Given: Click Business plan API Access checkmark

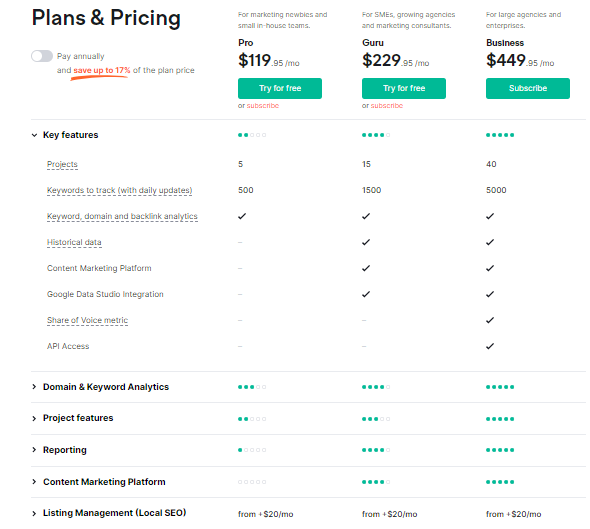Looking at the screenshot, I should 490,346.
